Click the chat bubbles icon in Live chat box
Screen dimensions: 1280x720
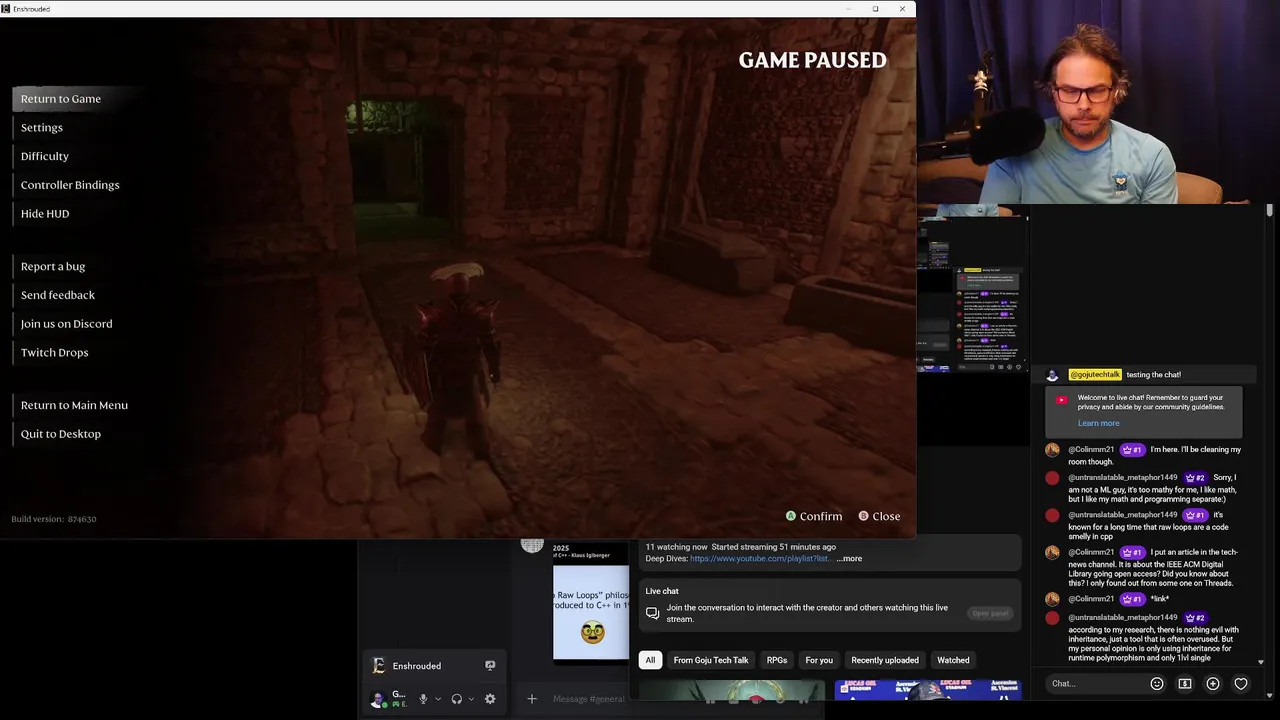click(x=653, y=613)
